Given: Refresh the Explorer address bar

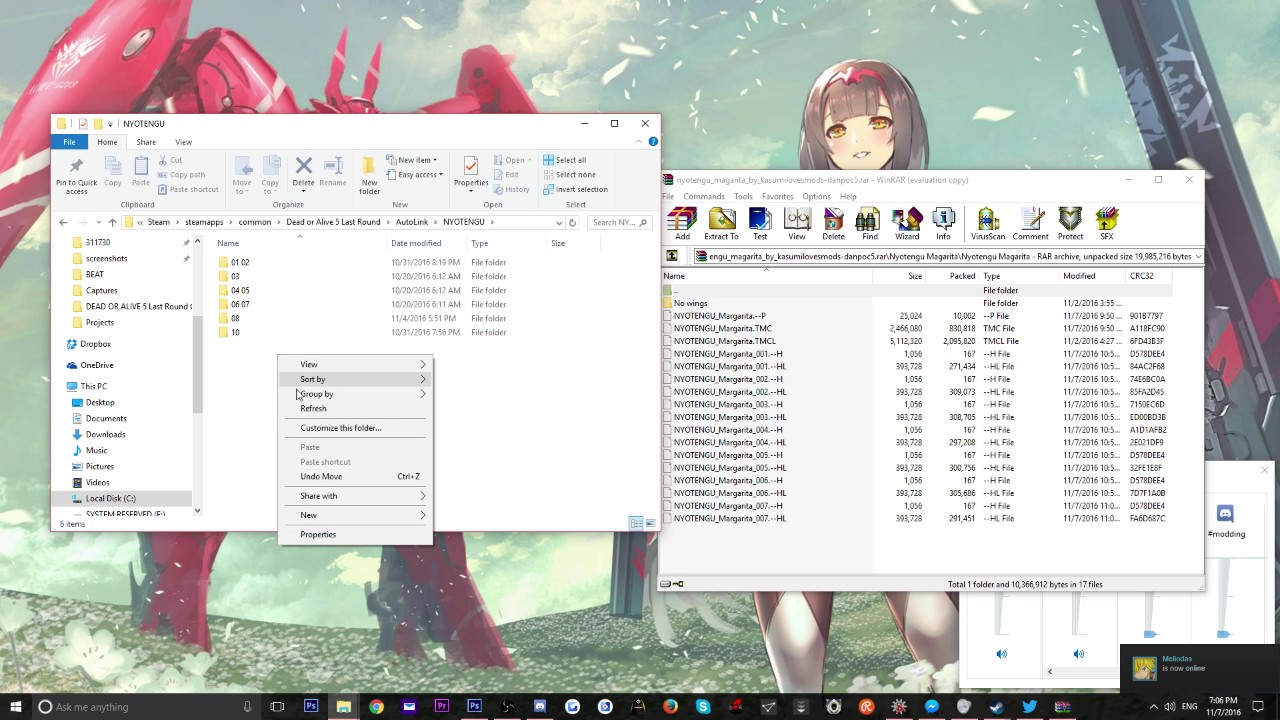Looking at the screenshot, I should (572, 222).
